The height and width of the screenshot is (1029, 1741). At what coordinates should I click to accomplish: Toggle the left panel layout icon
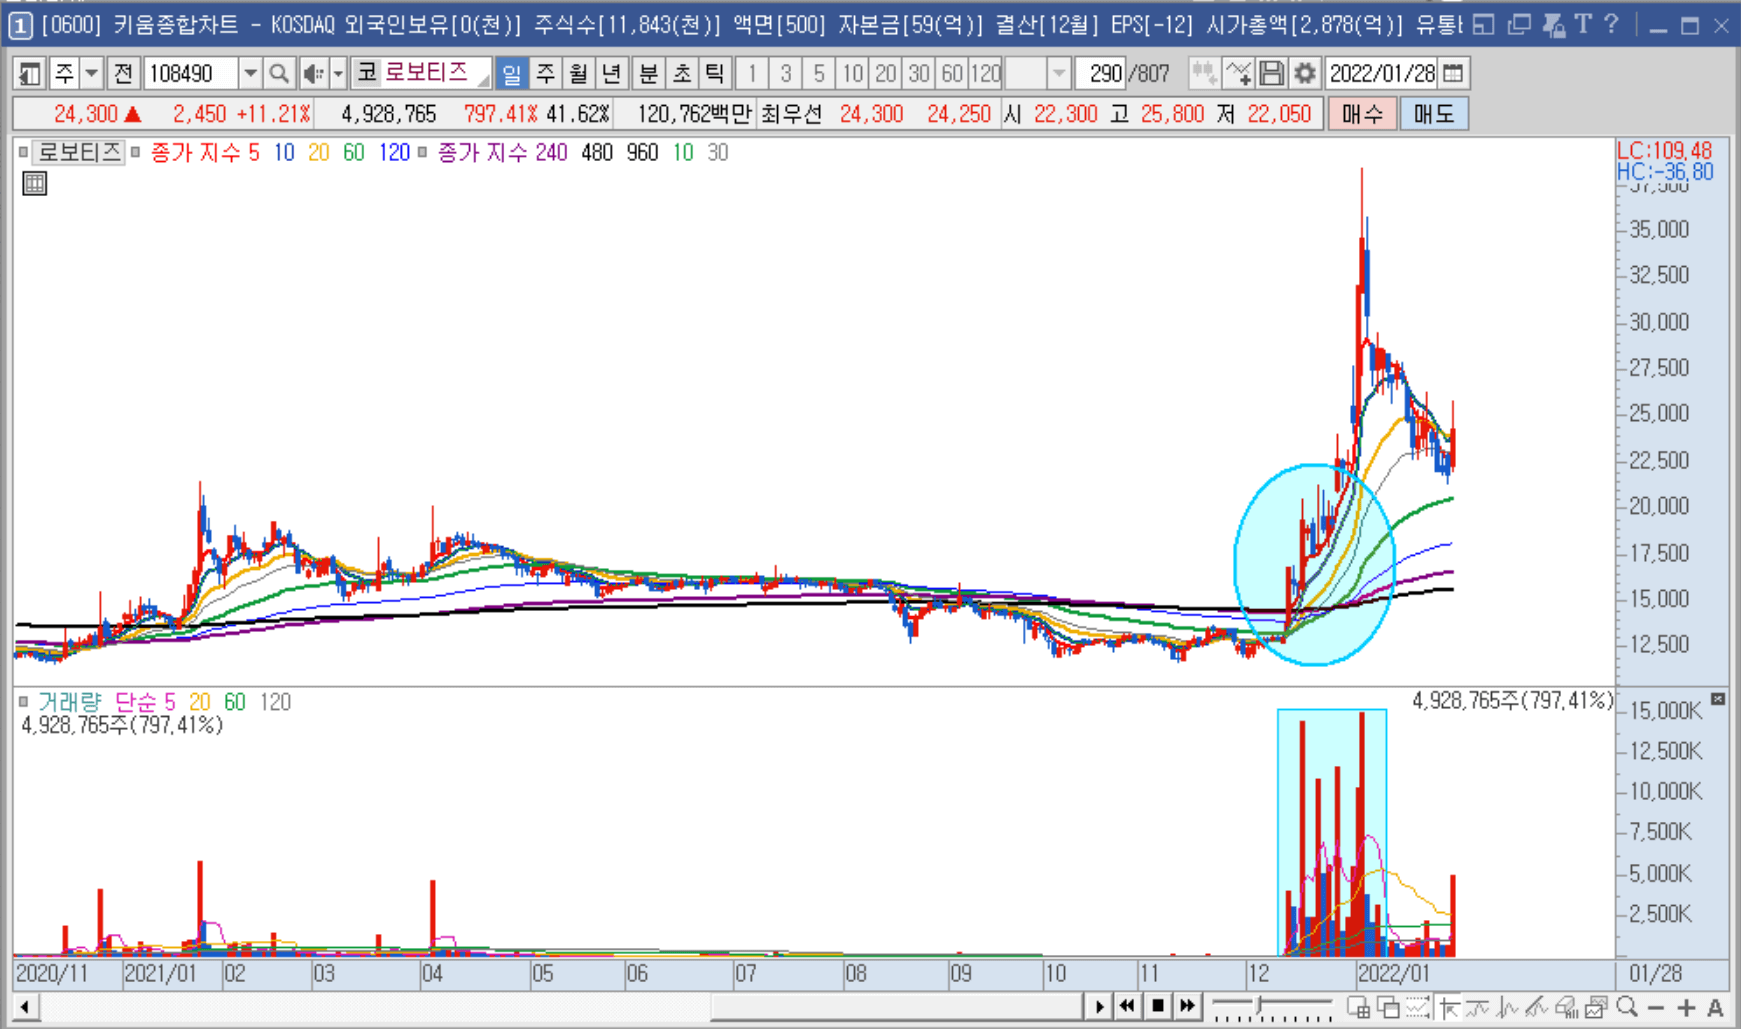click(30, 73)
